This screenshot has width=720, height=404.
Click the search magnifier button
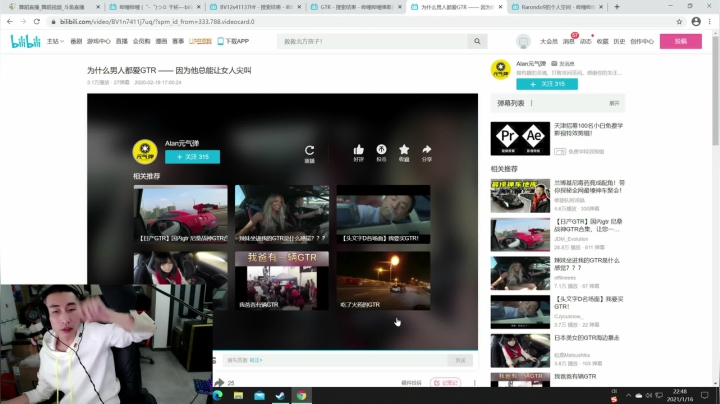click(477, 41)
